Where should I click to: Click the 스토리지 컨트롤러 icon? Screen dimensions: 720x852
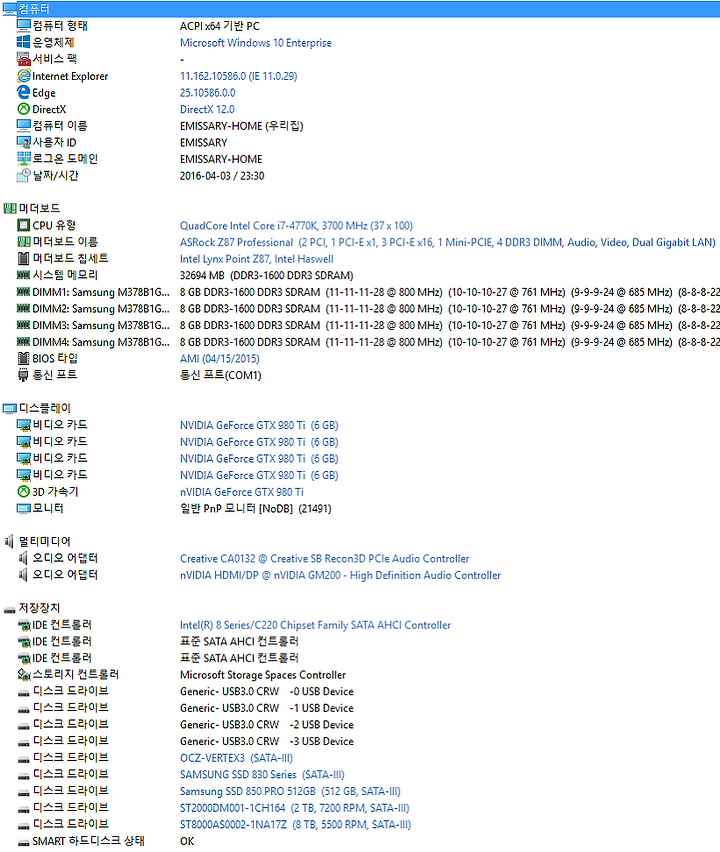[x=23, y=675]
